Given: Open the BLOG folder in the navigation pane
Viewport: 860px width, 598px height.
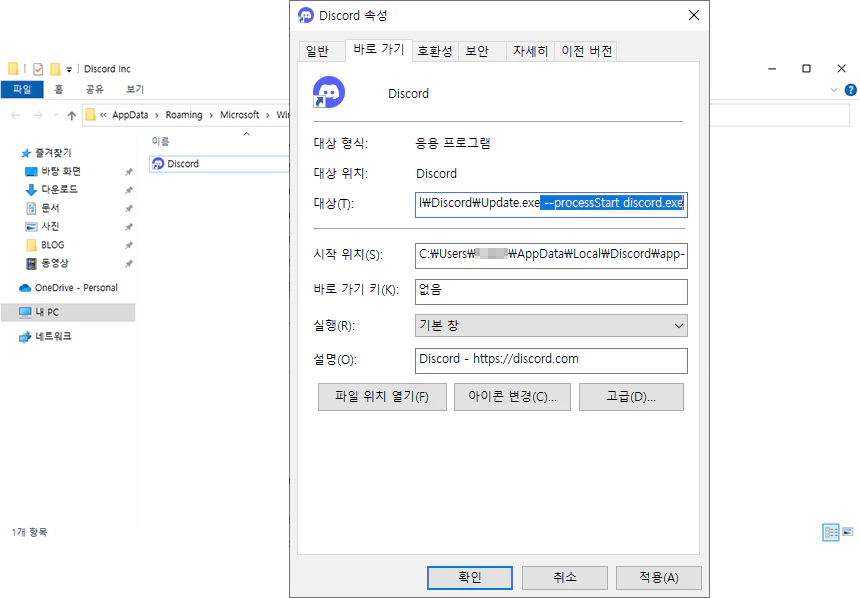Looking at the screenshot, I should click(53, 245).
